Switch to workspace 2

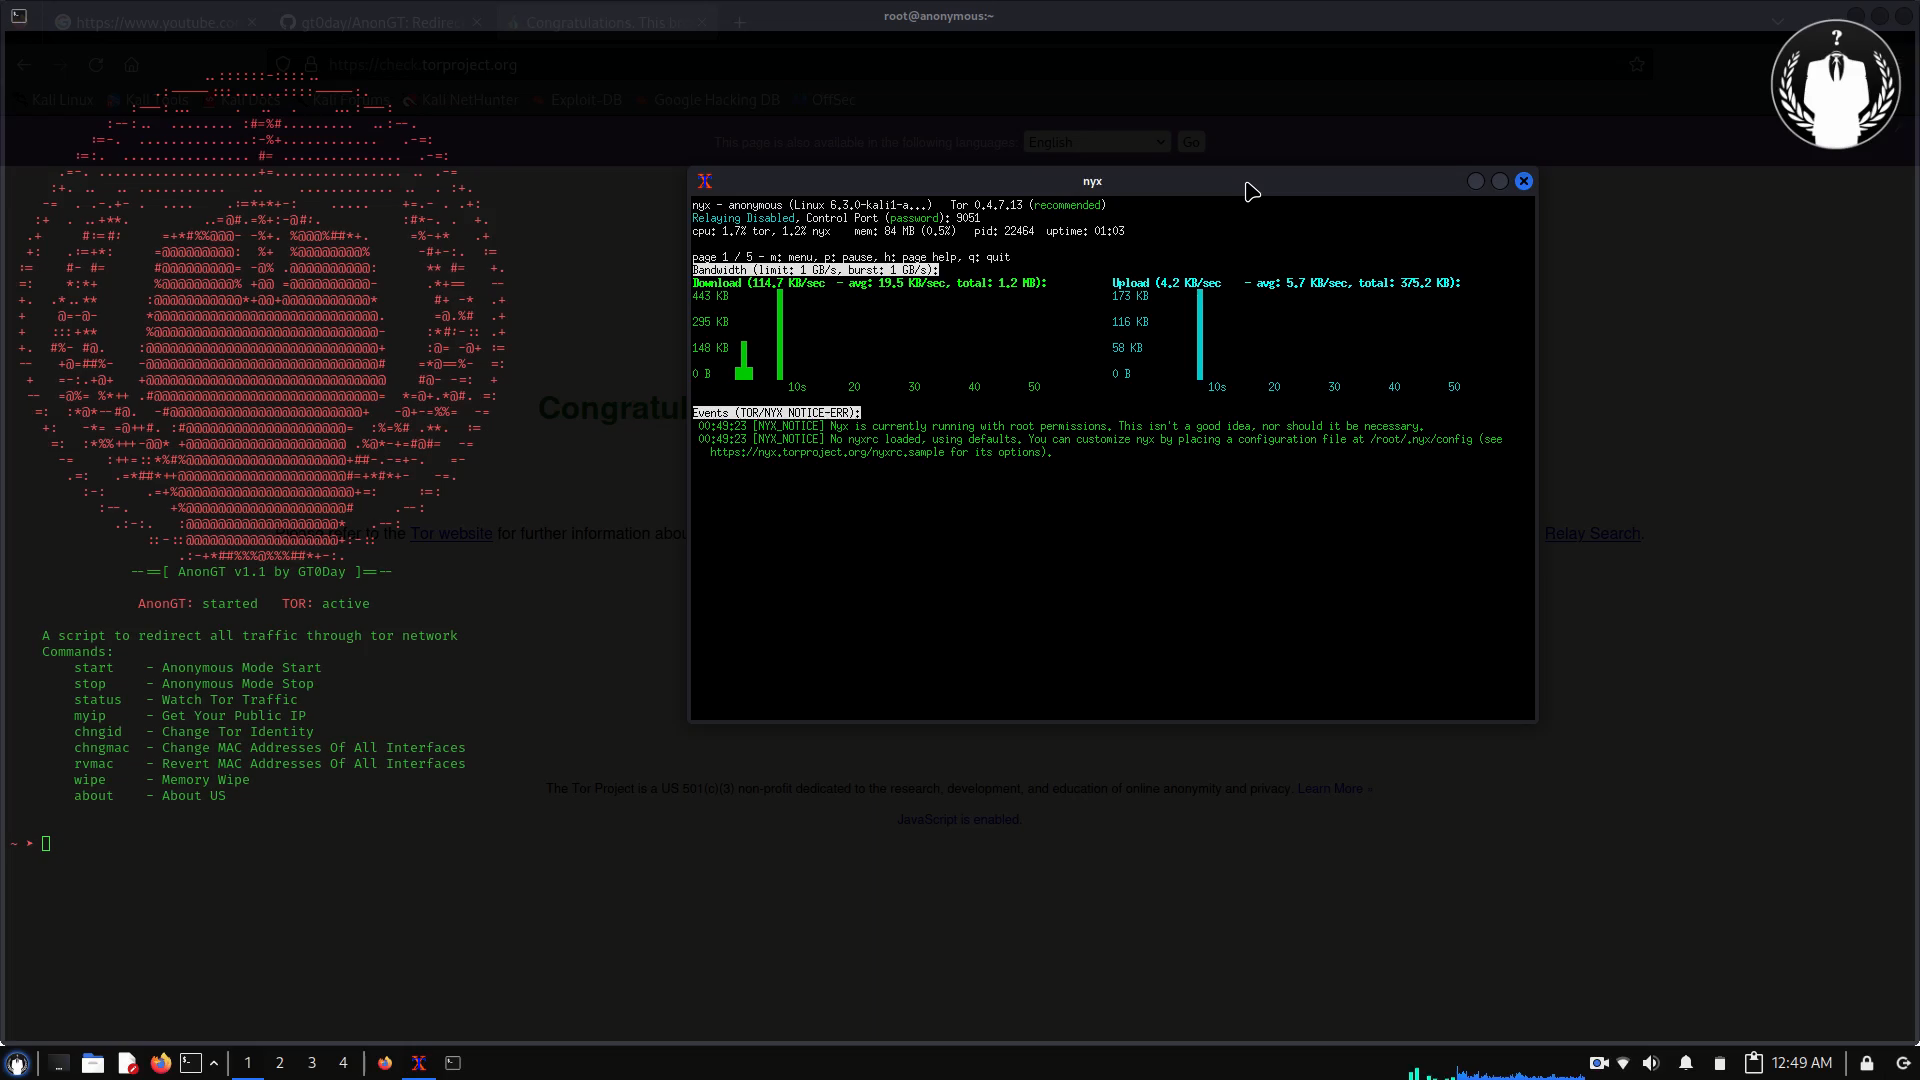280,1063
